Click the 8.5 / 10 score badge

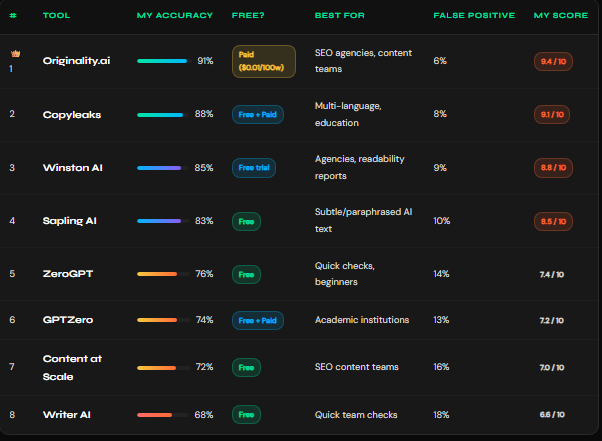[x=553, y=221]
